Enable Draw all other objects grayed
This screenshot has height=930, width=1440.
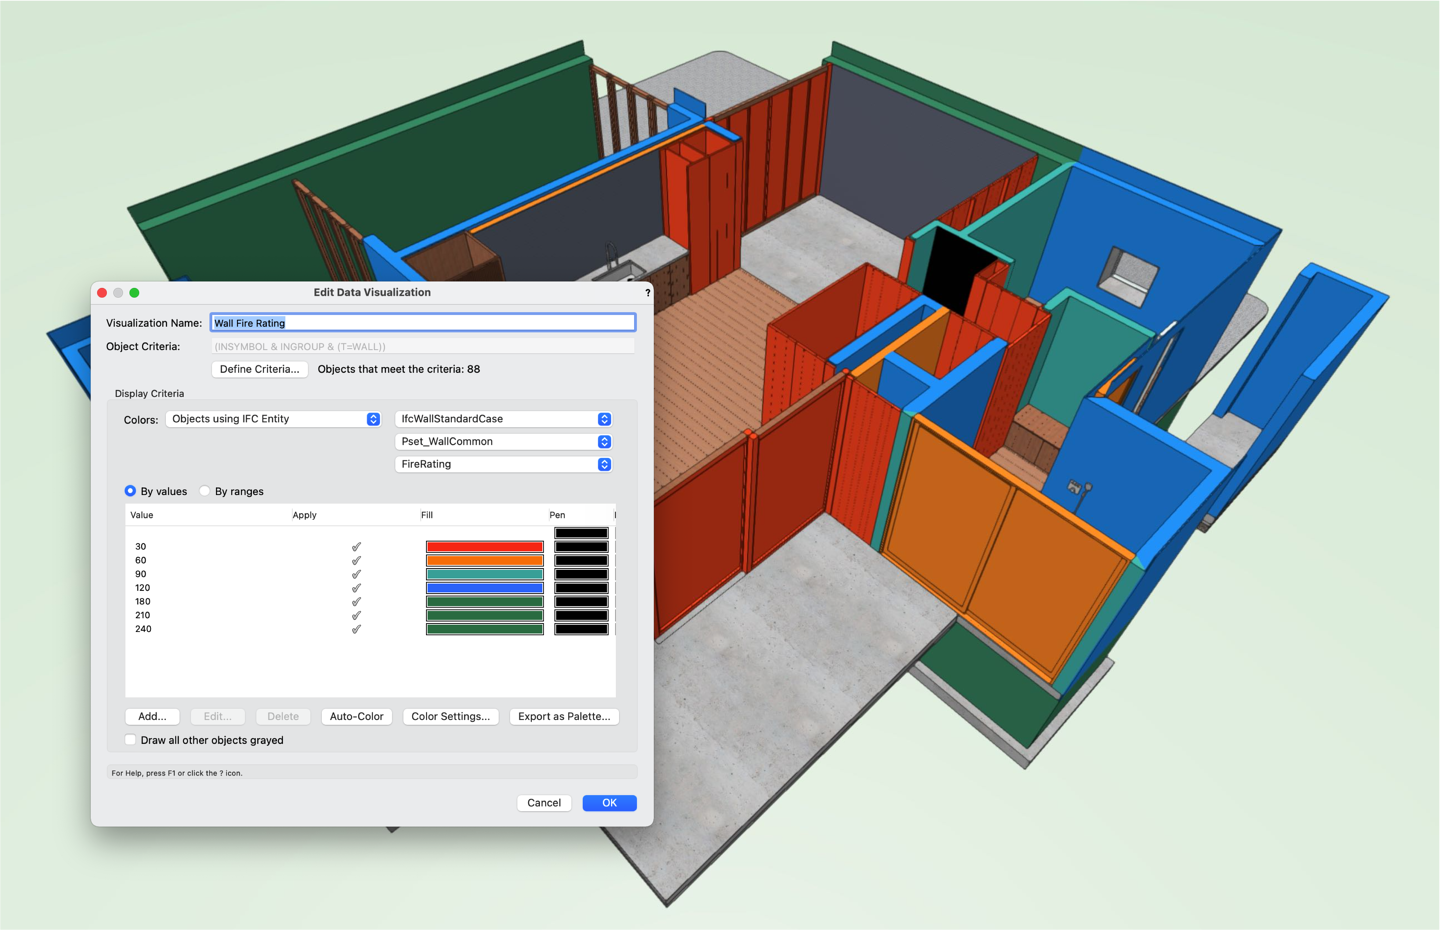click(x=130, y=740)
